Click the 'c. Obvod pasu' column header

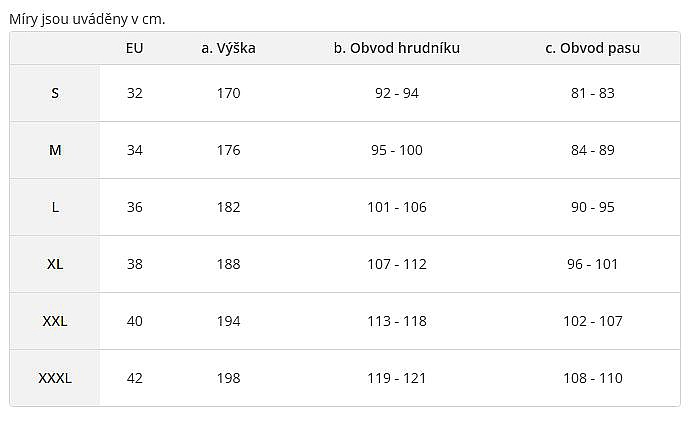pyautogui.click(x=593, y=48)
